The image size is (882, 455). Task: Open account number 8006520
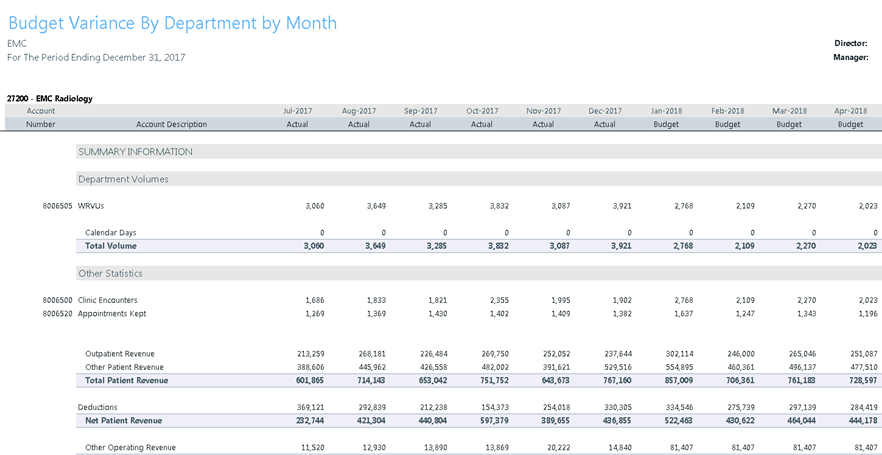click(x=57, y=313)
